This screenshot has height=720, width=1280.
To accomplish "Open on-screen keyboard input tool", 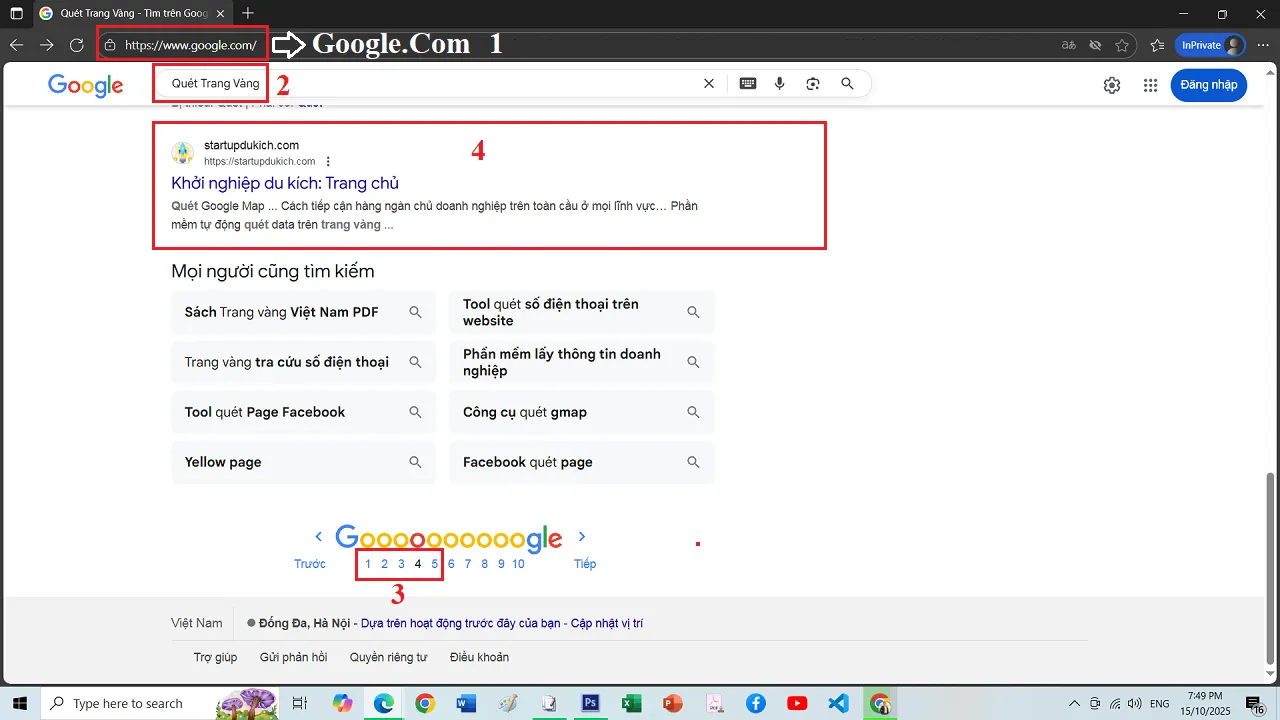I will (748, 84).
